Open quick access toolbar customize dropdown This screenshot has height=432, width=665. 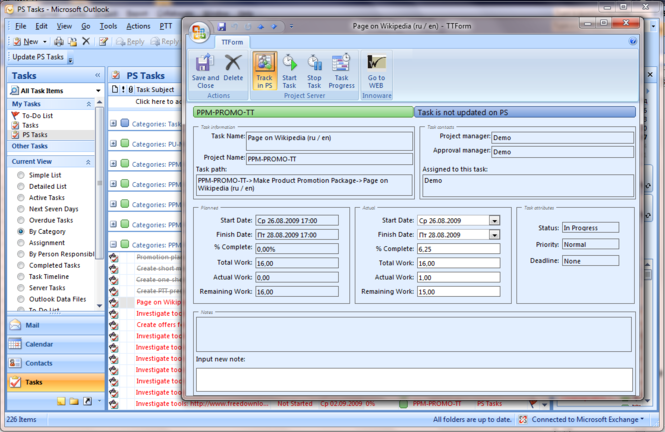[291, 27]
